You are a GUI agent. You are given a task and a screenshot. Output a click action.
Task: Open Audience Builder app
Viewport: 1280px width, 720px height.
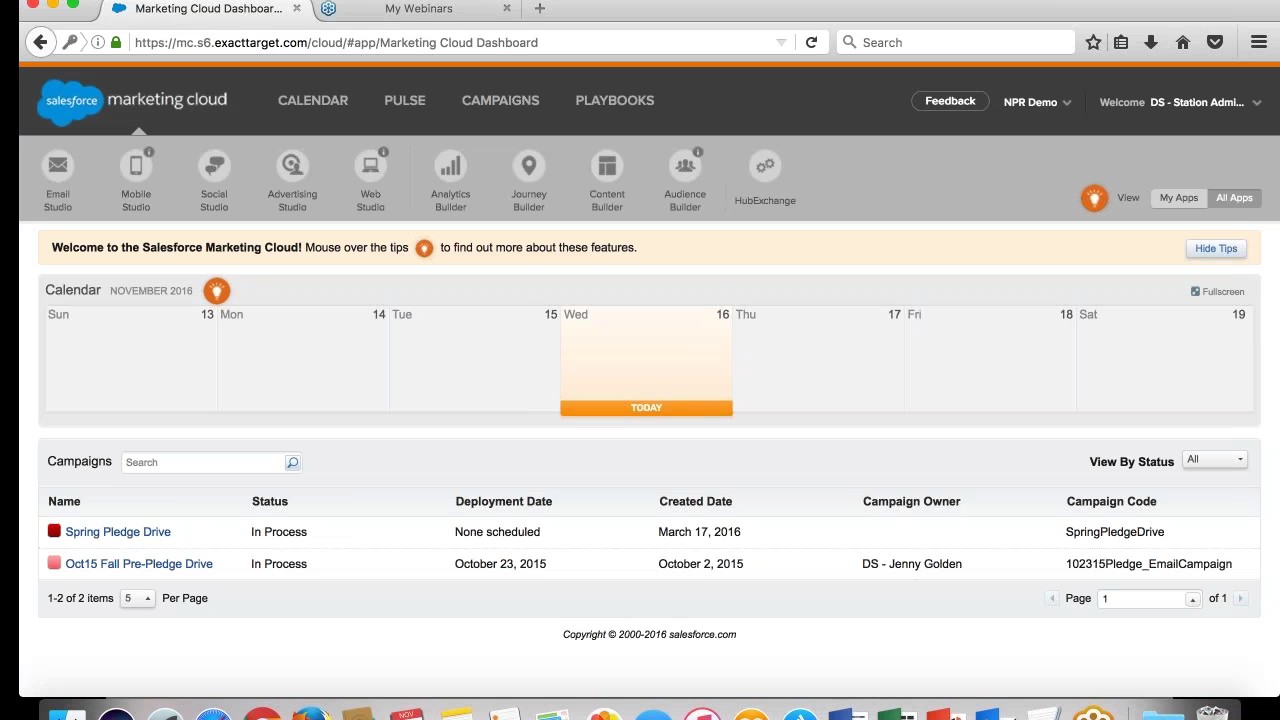click(x=685, y=181)
